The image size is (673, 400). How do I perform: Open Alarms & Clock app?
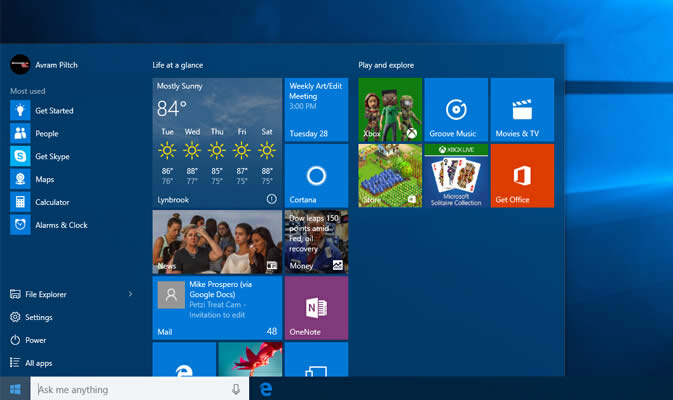tap(60, 225)
